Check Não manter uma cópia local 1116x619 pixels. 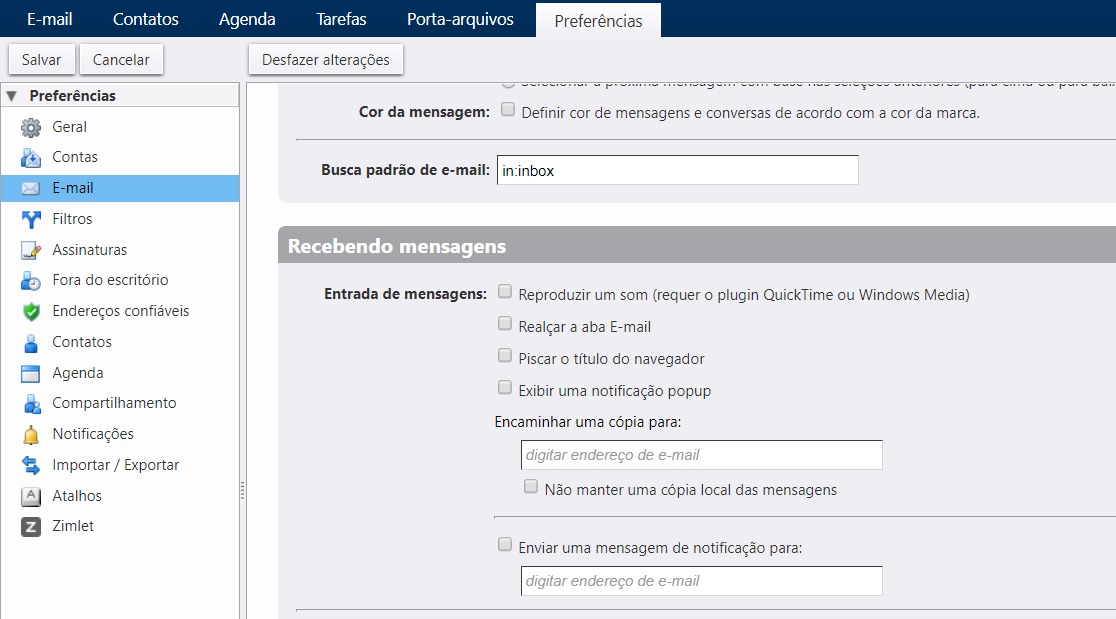532,487
